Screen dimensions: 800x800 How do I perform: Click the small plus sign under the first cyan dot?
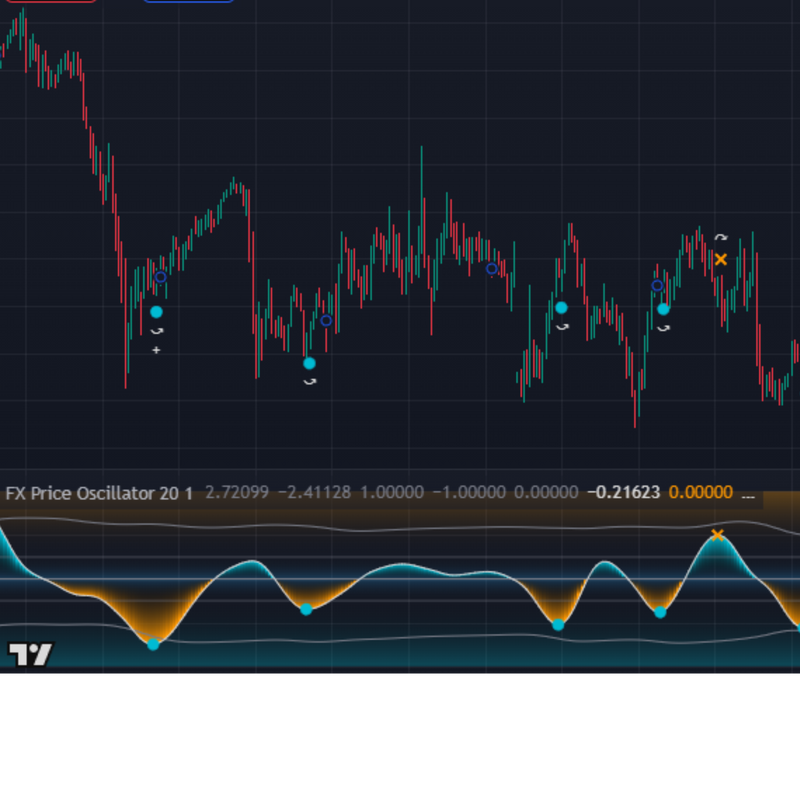[156, 350]
